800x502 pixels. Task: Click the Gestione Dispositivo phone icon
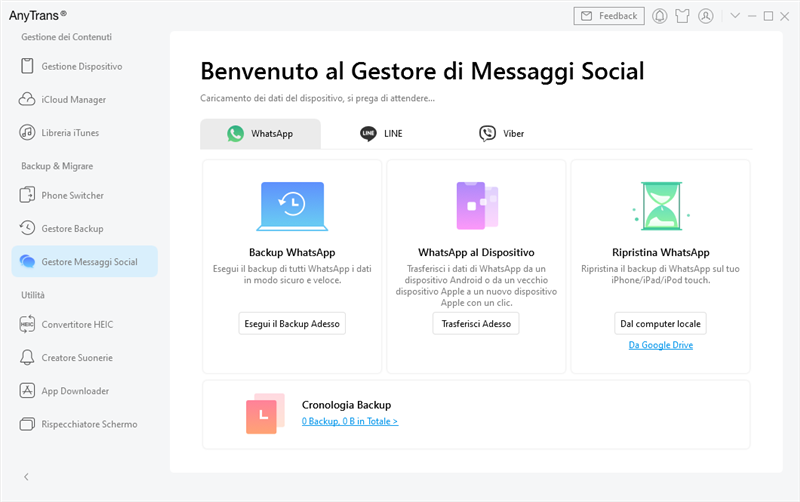(x=27, y=66)
